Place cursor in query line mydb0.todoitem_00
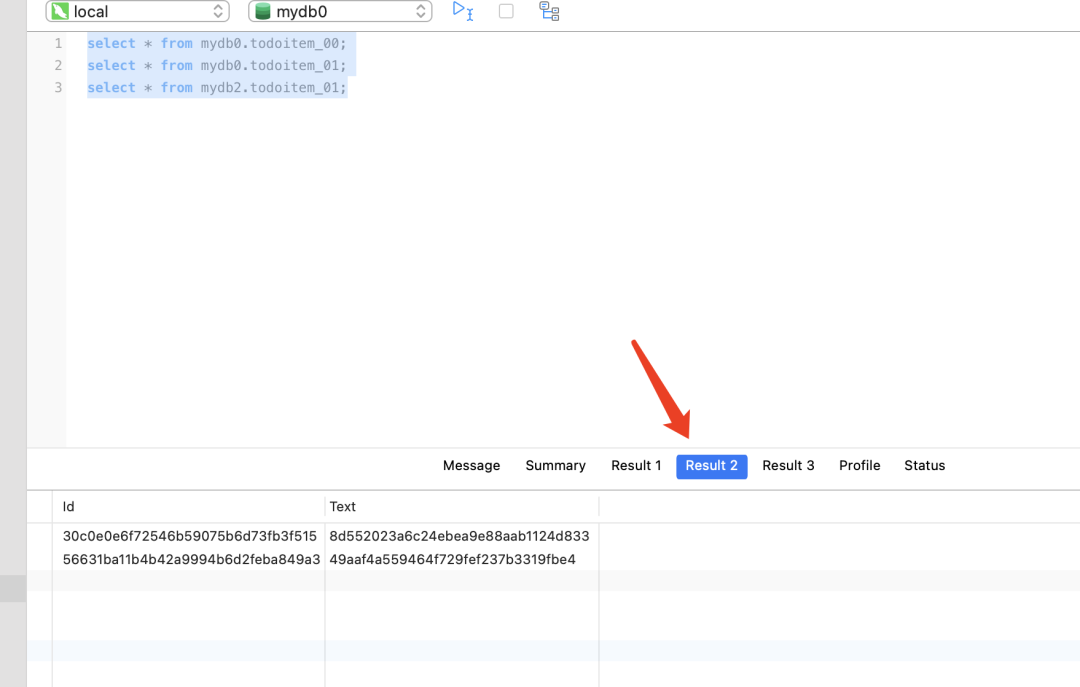1080x687 pixels. point(217,43)
